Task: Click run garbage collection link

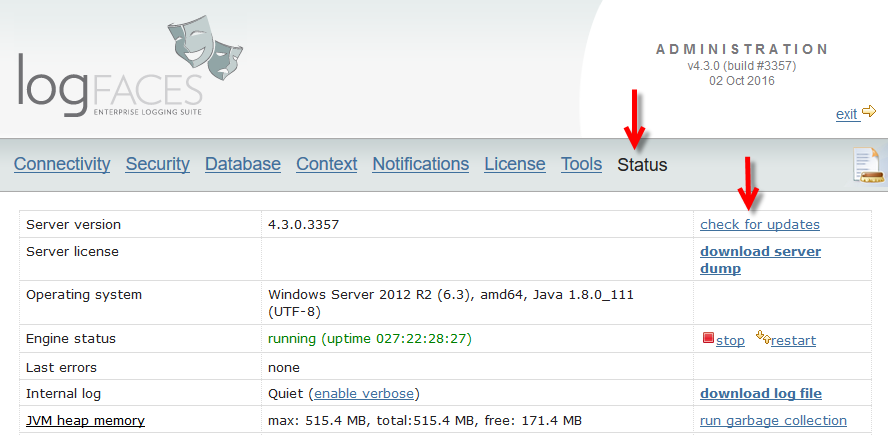Action: point(774,421)
